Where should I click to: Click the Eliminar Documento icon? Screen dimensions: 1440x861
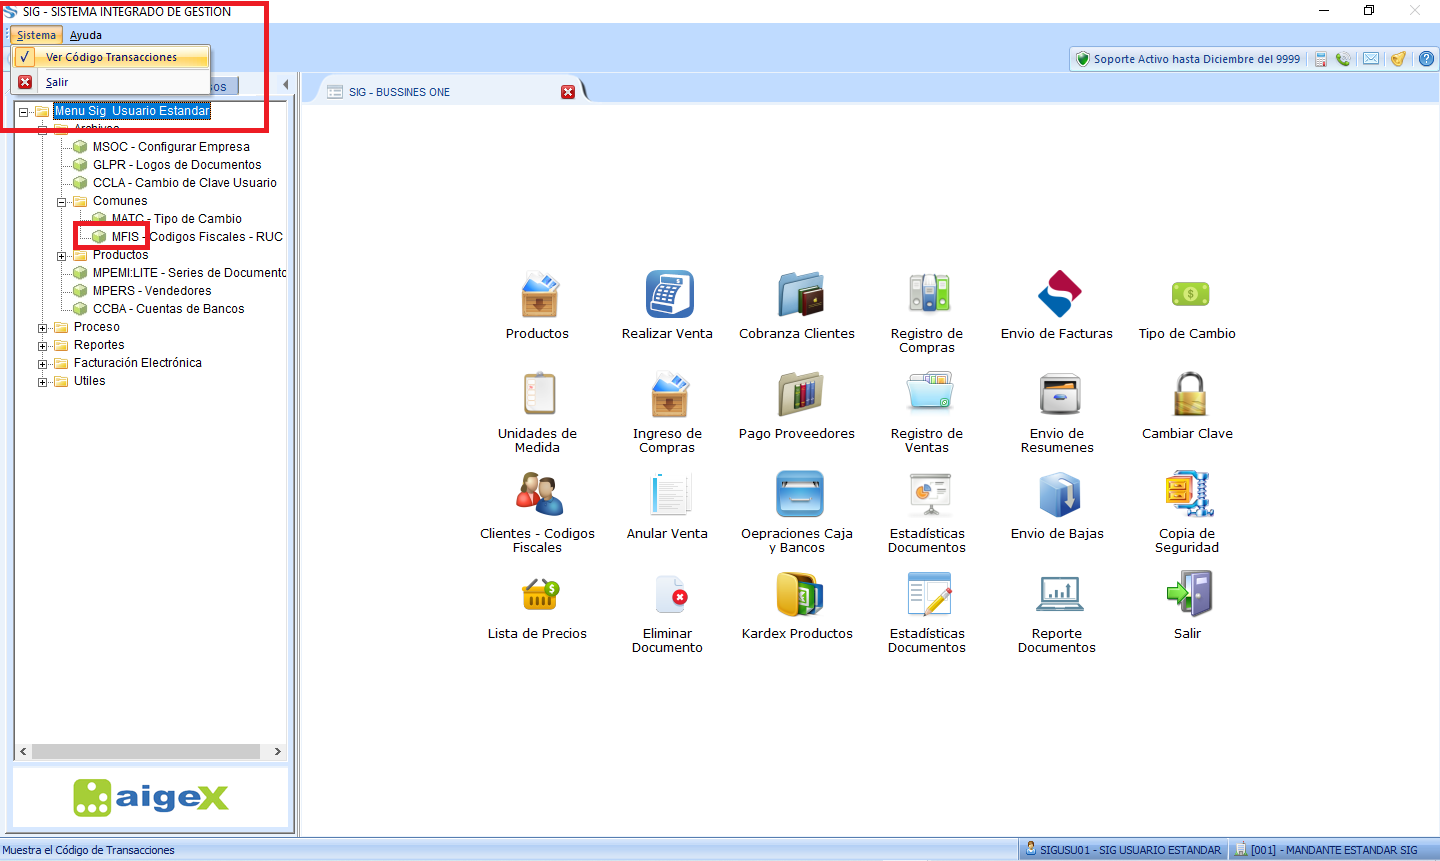pos(668,595)
